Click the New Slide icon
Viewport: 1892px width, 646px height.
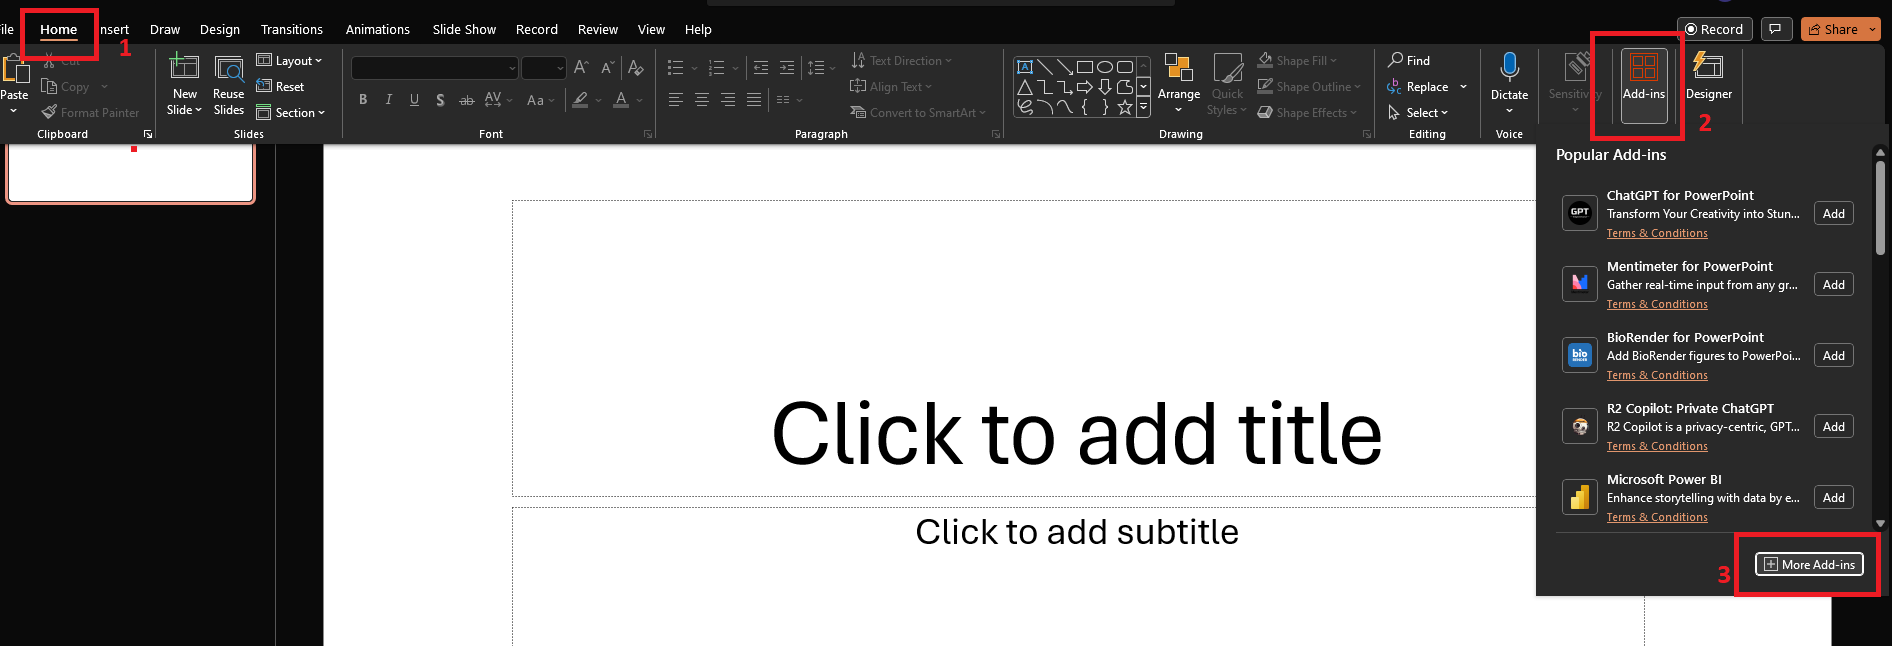(x=184, y=69)
